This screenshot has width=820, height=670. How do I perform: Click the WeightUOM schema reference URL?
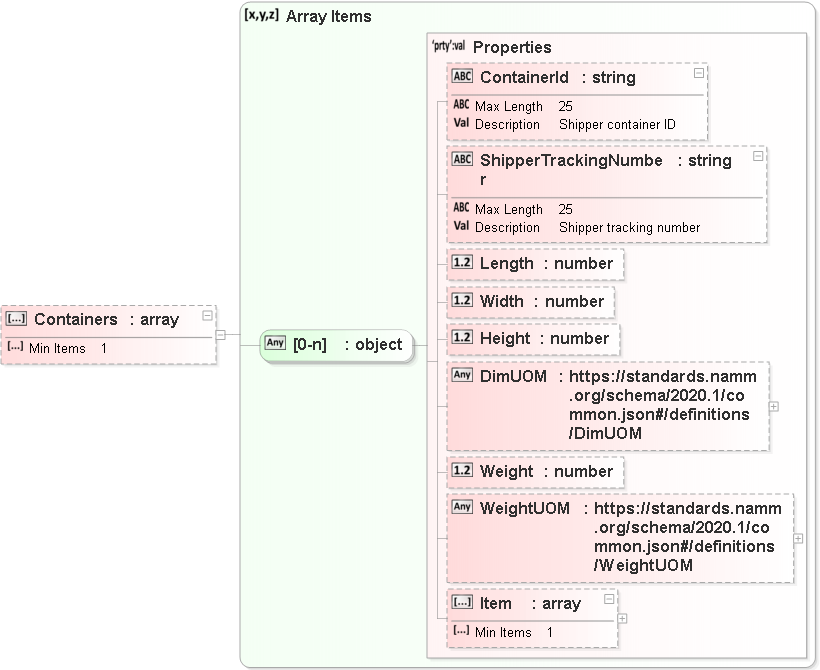(x=687, y=537)
